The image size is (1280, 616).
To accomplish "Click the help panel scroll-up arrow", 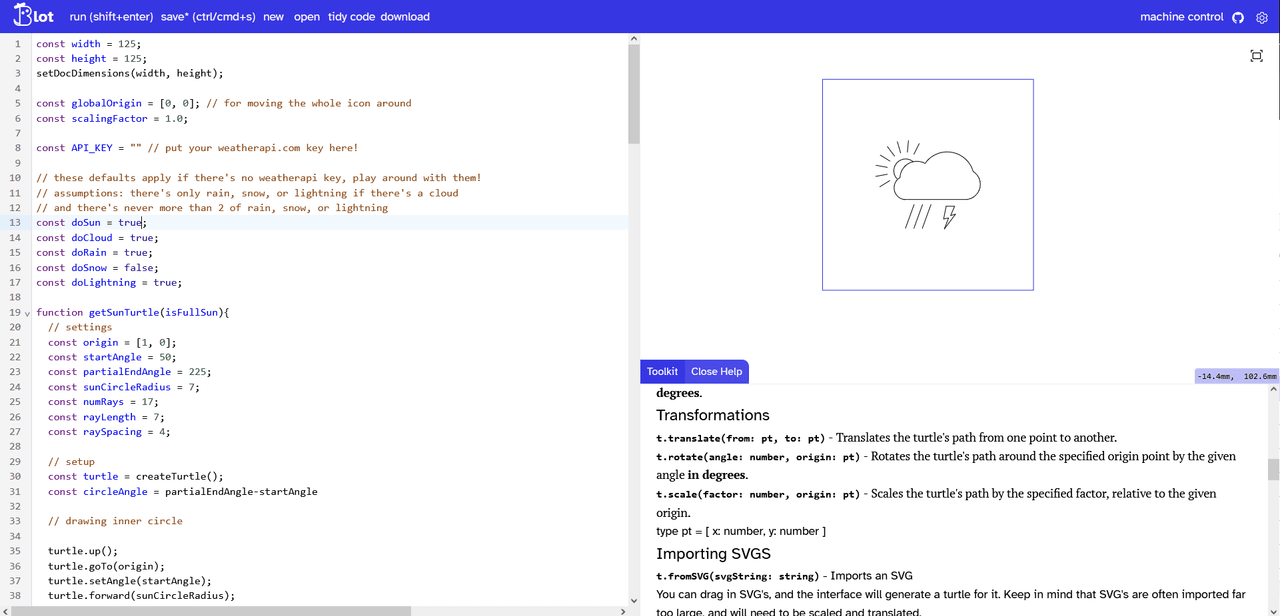I will 1273,391.
